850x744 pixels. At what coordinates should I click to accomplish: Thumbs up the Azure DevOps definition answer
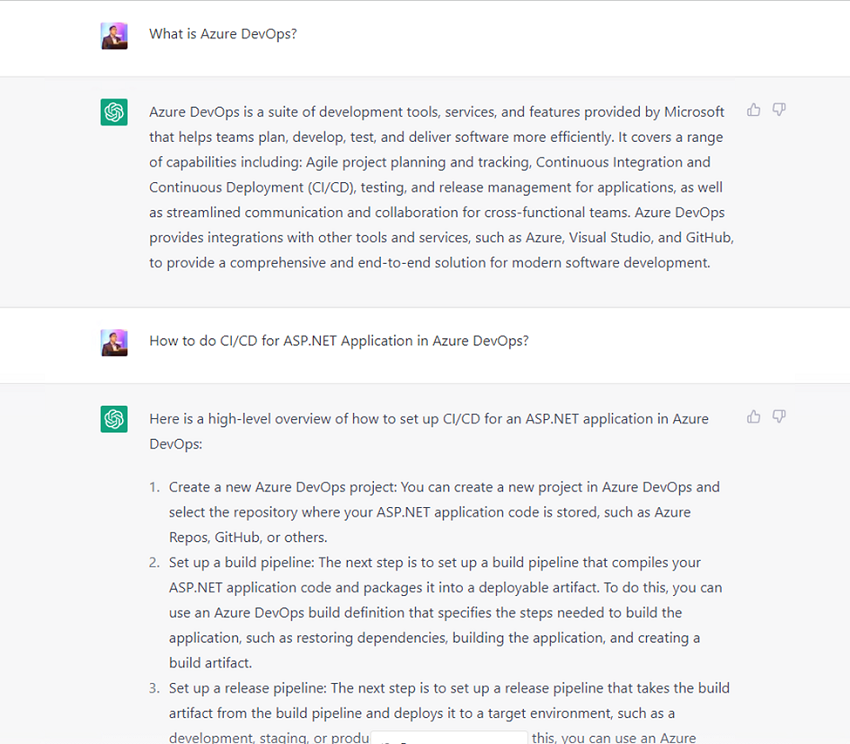(754, 110)
